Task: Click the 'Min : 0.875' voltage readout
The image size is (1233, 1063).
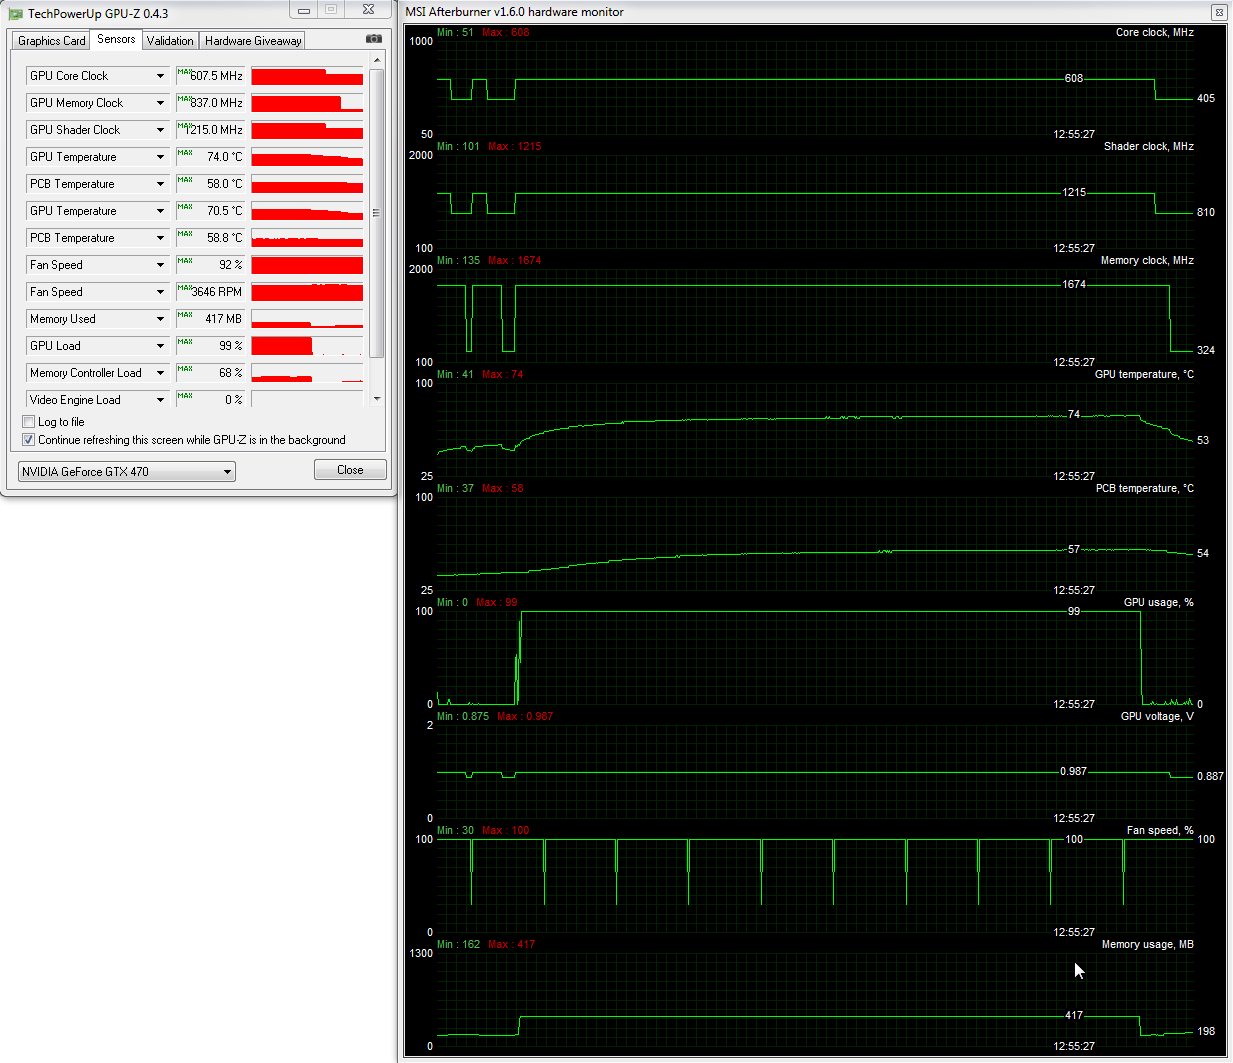Action: [x=463, y=716]
